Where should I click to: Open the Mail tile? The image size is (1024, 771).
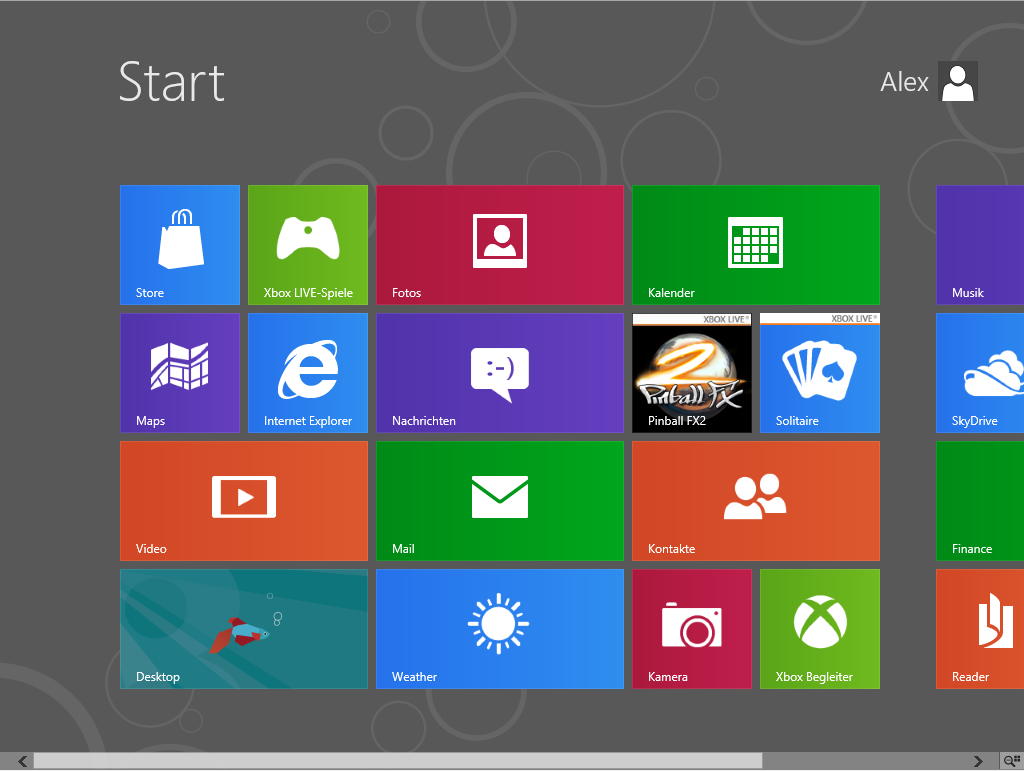click(500, 501)
